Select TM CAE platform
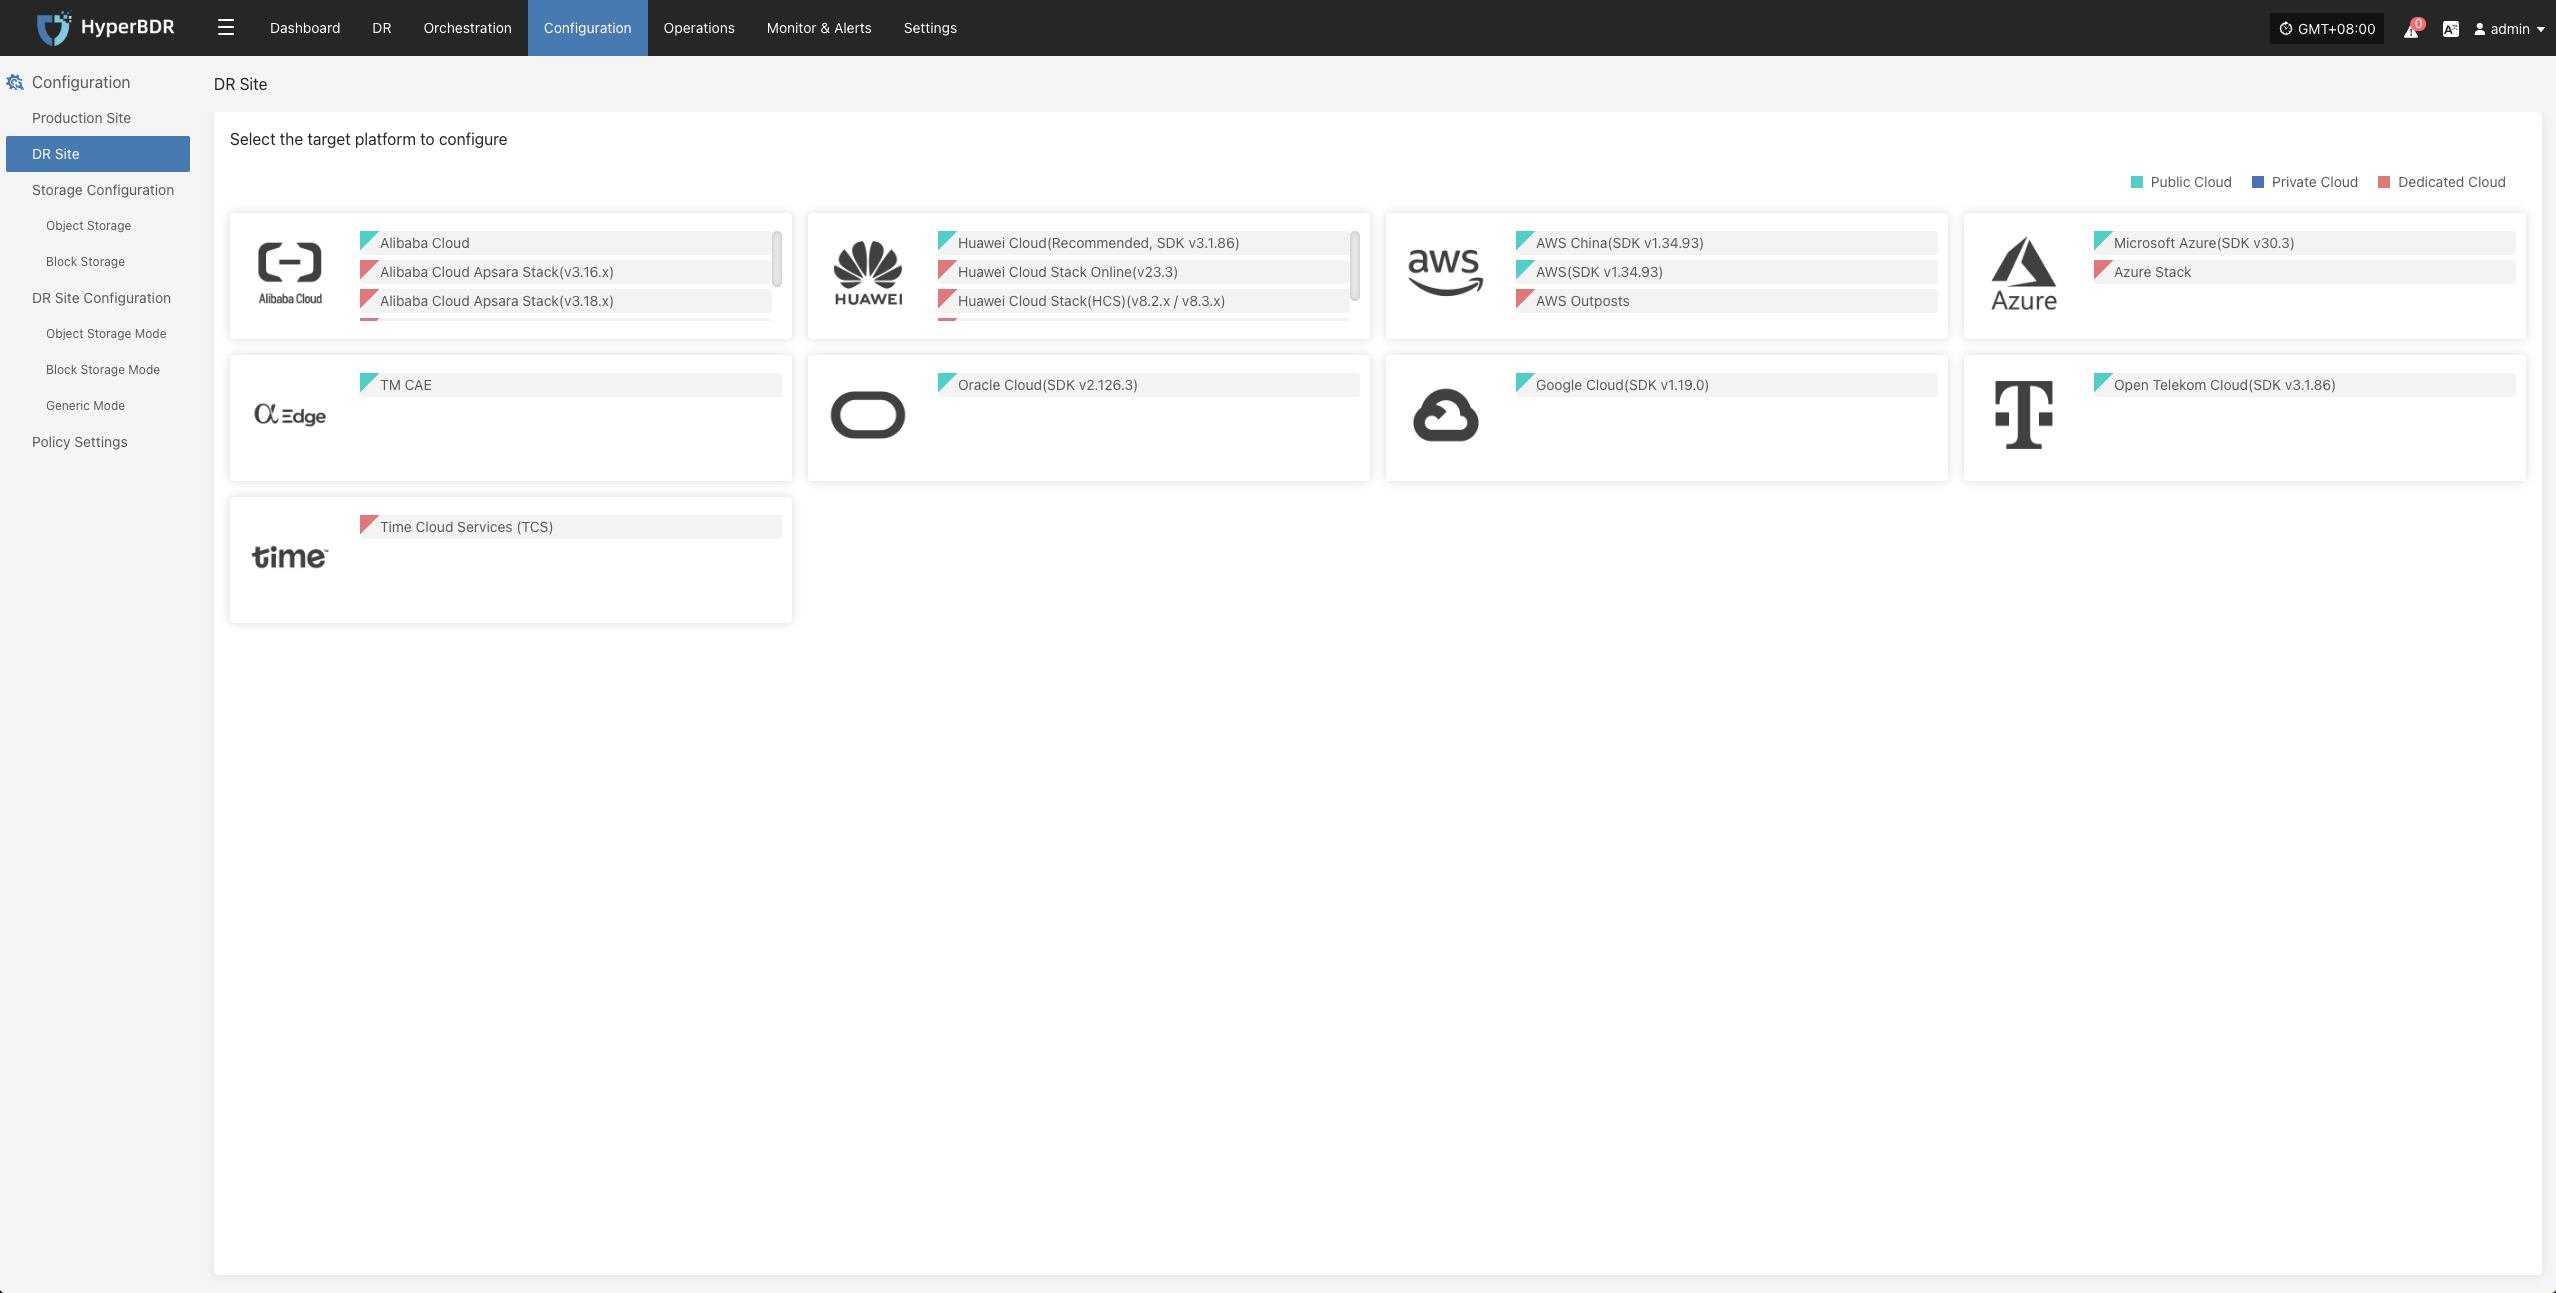 [x=571, y=385]
